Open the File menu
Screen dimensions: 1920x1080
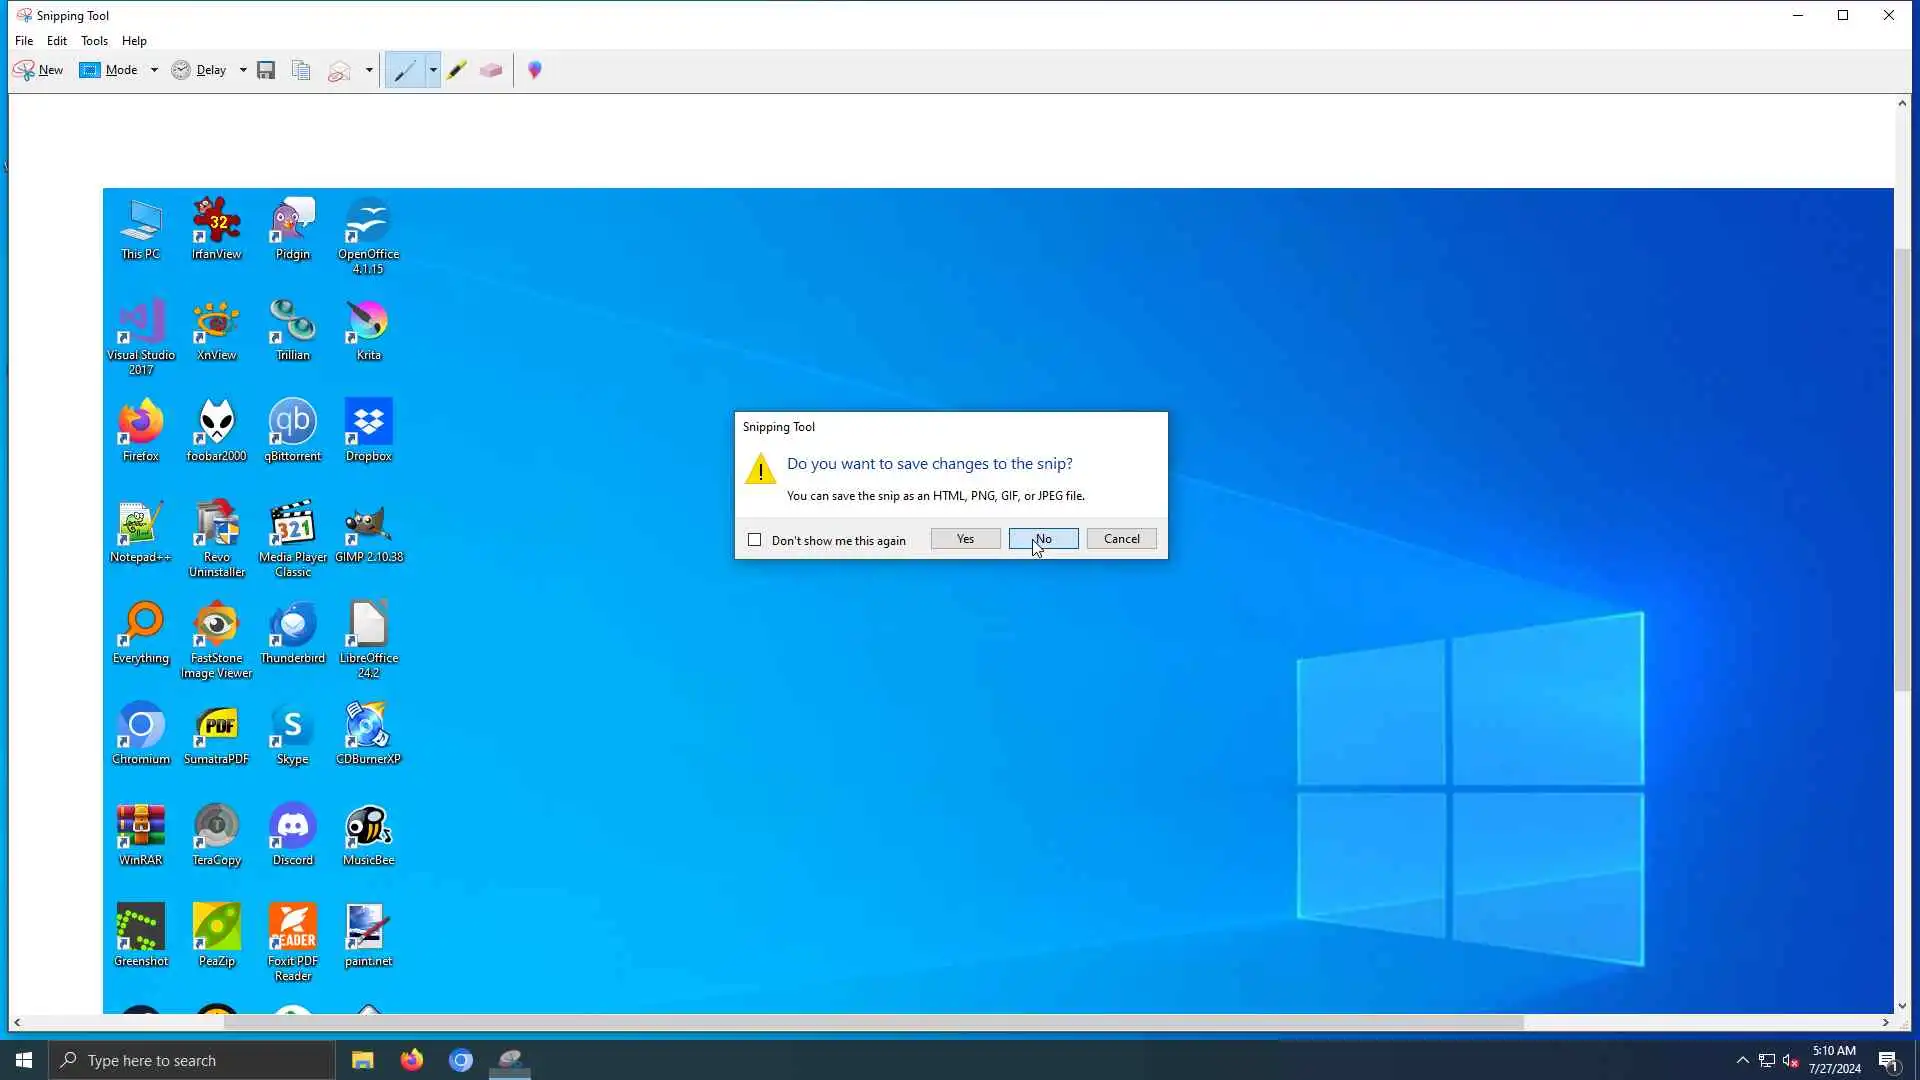coord(24,41)
